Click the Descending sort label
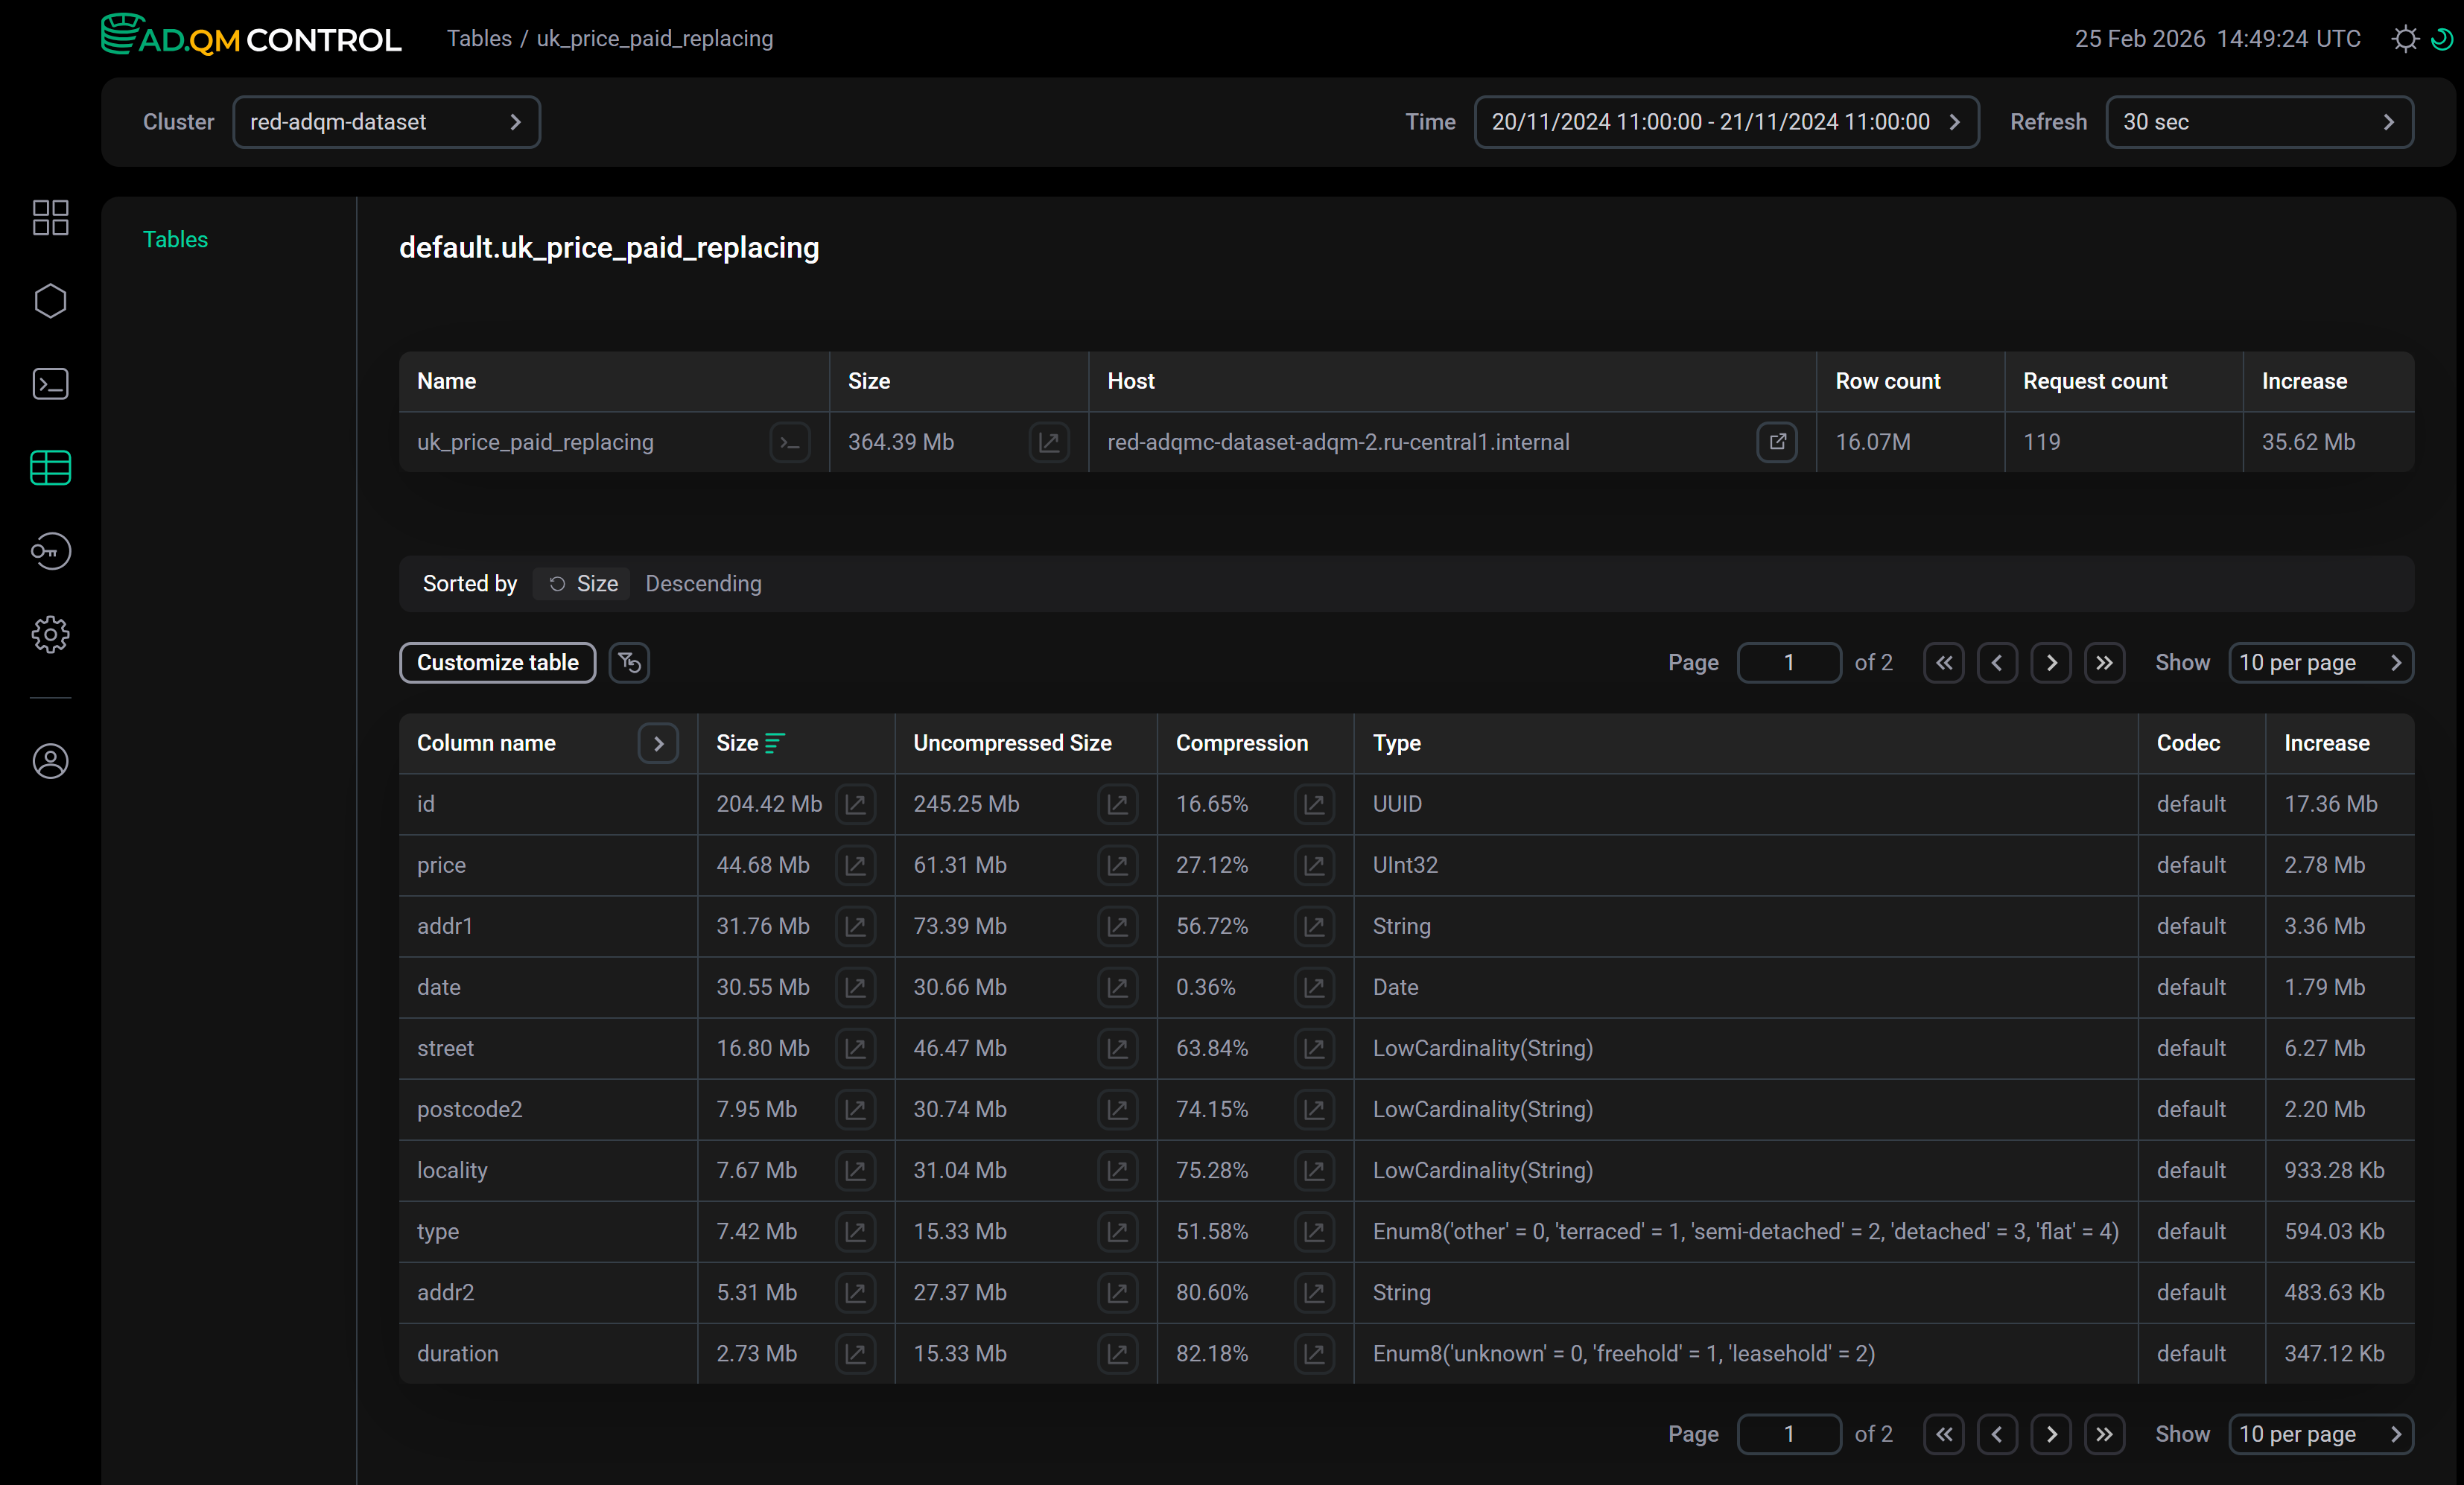This screenshot has width=2464, height=1485. tap(703, 583)
